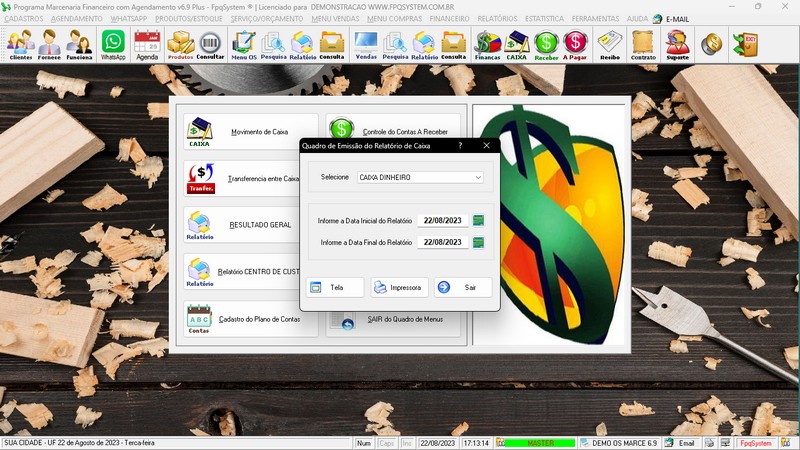
Task: Open FINANCEIRO menu
Action: tap(449, 19)
